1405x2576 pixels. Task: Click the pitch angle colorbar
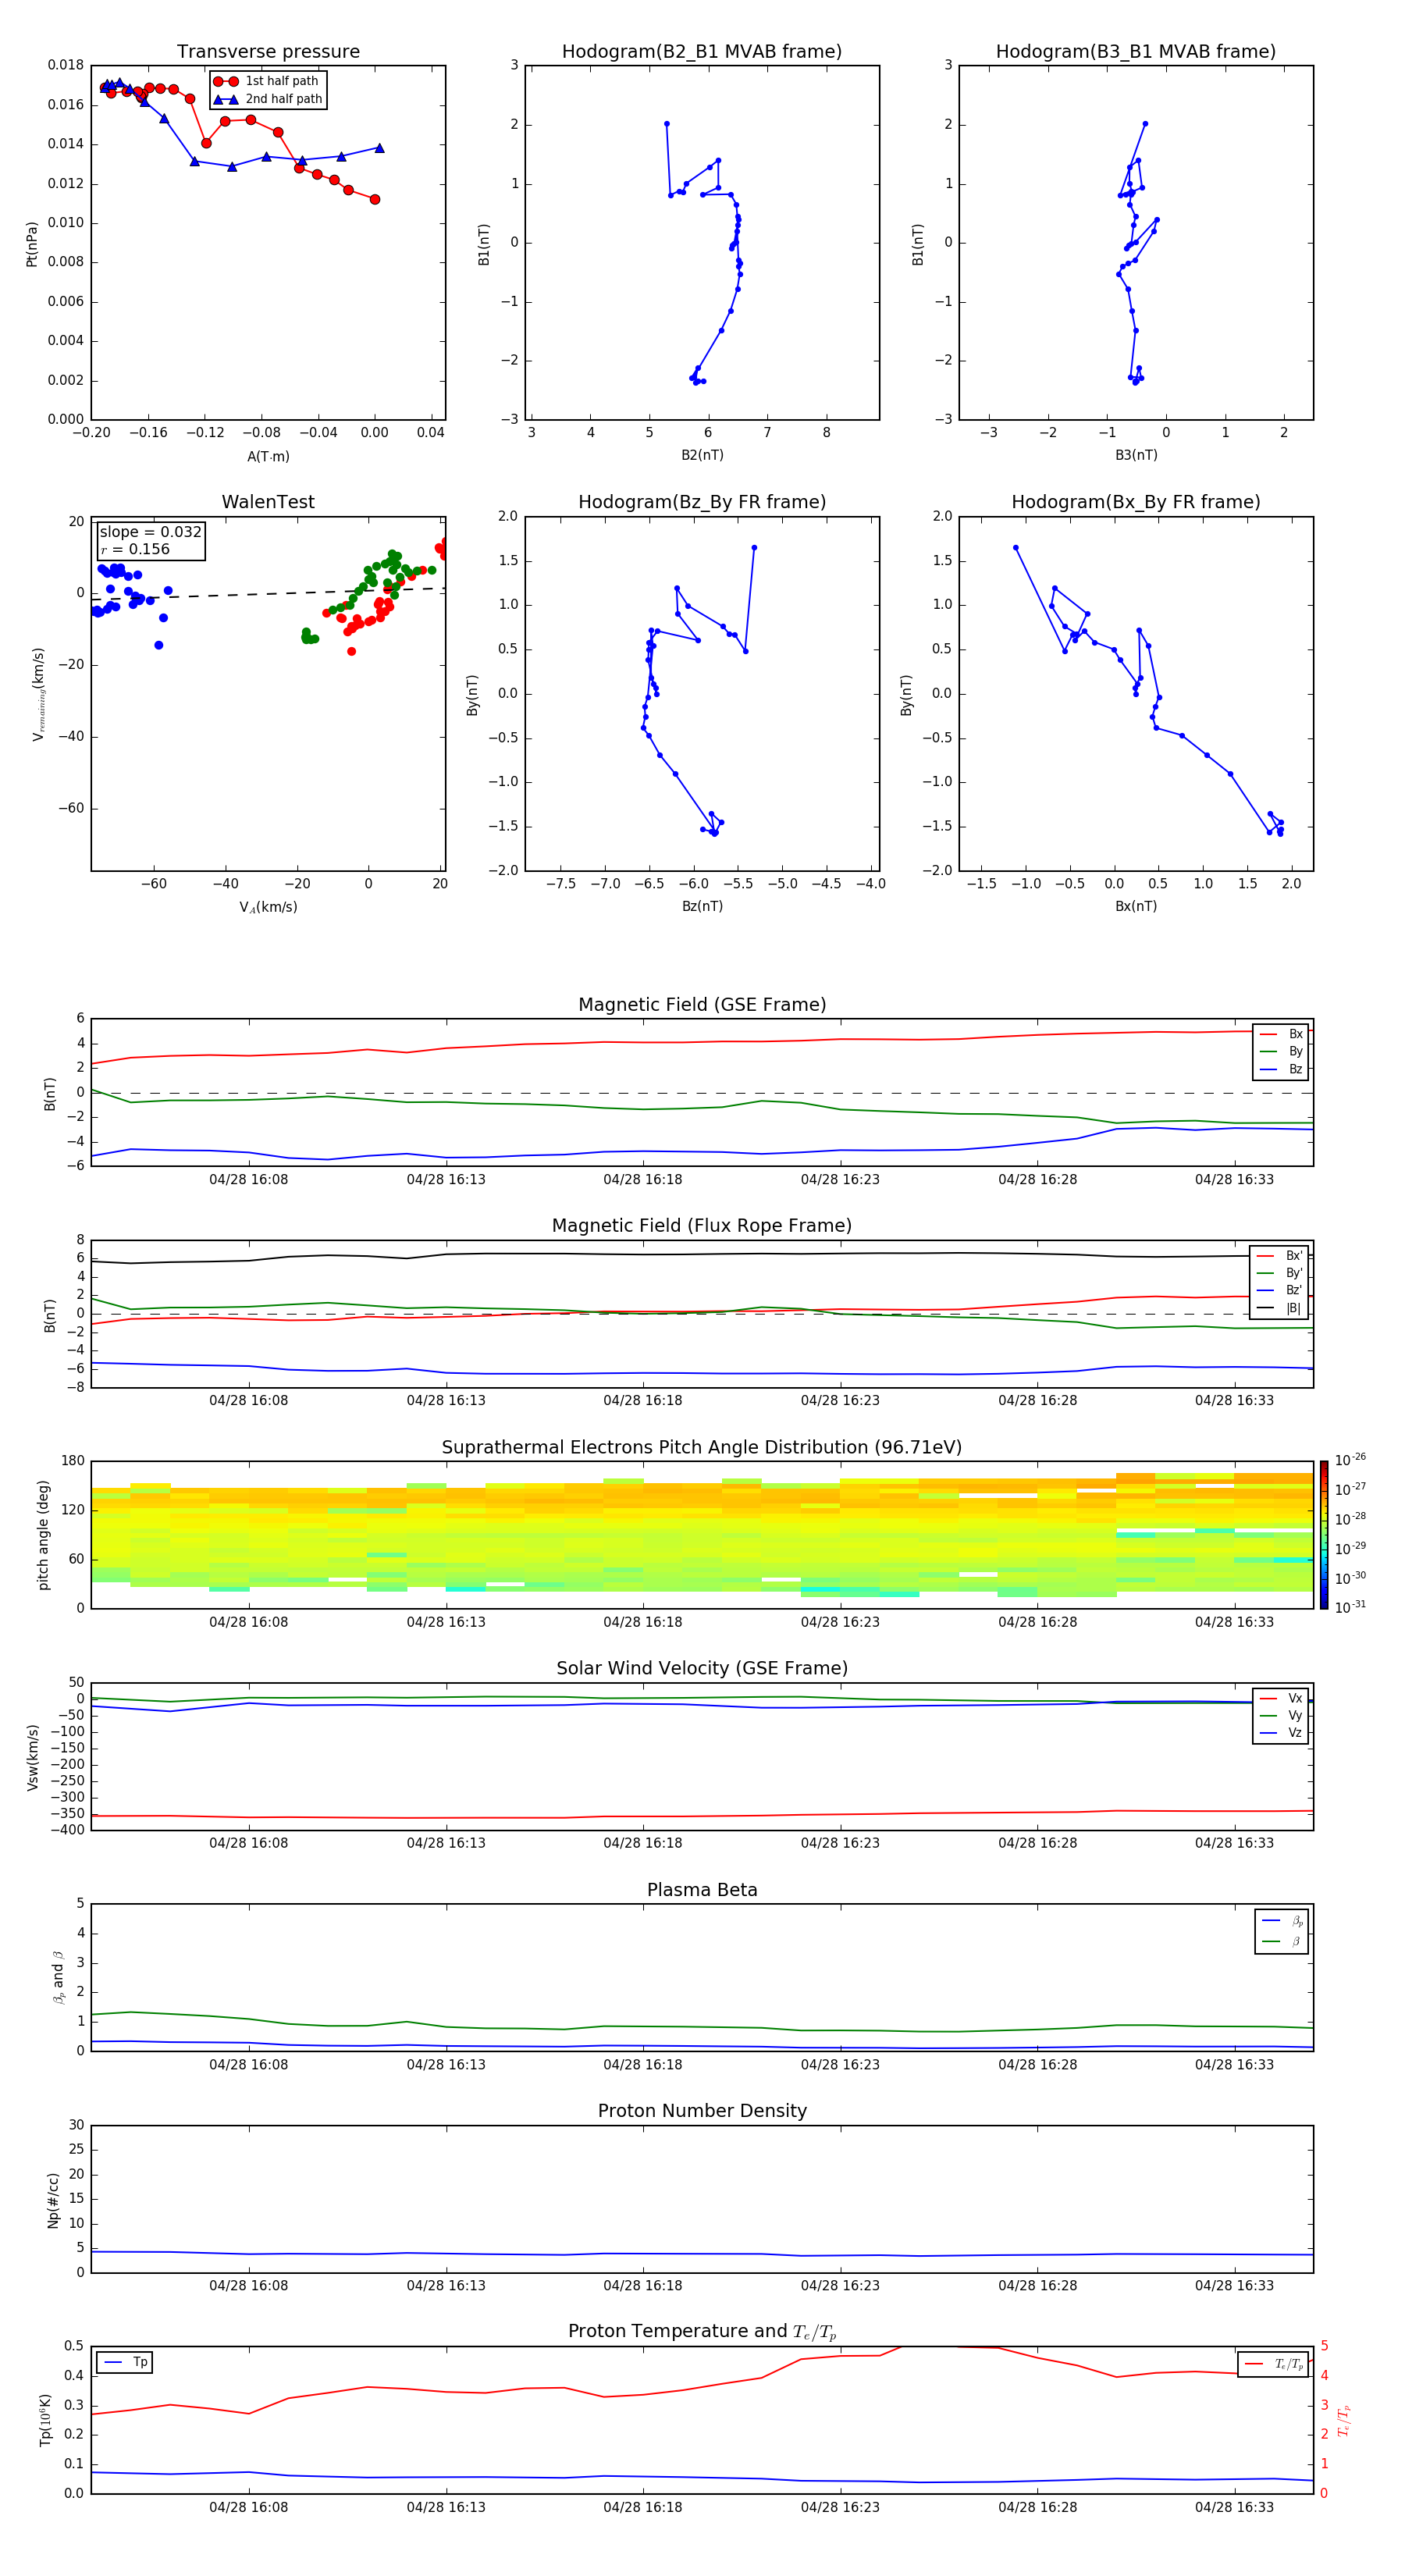(x=1324, y=1535)
